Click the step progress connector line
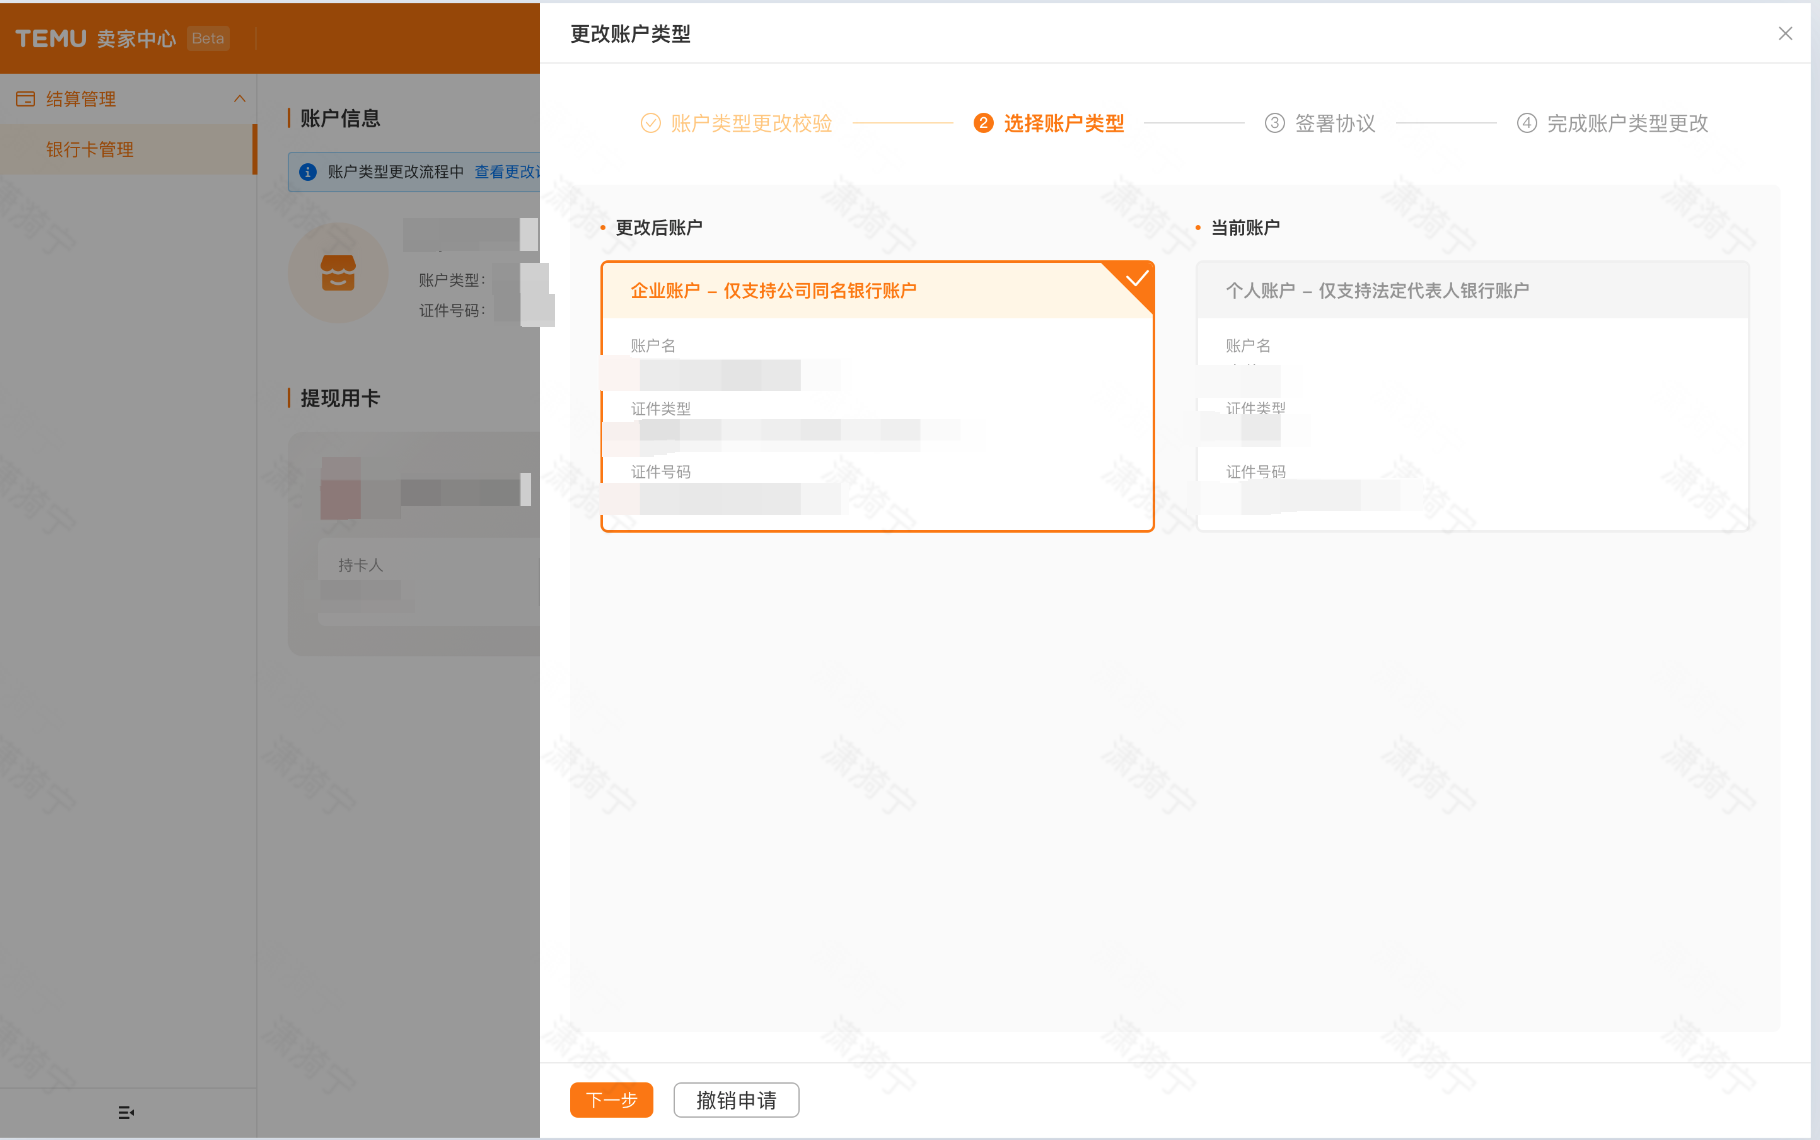 click(x=903, y=122)
